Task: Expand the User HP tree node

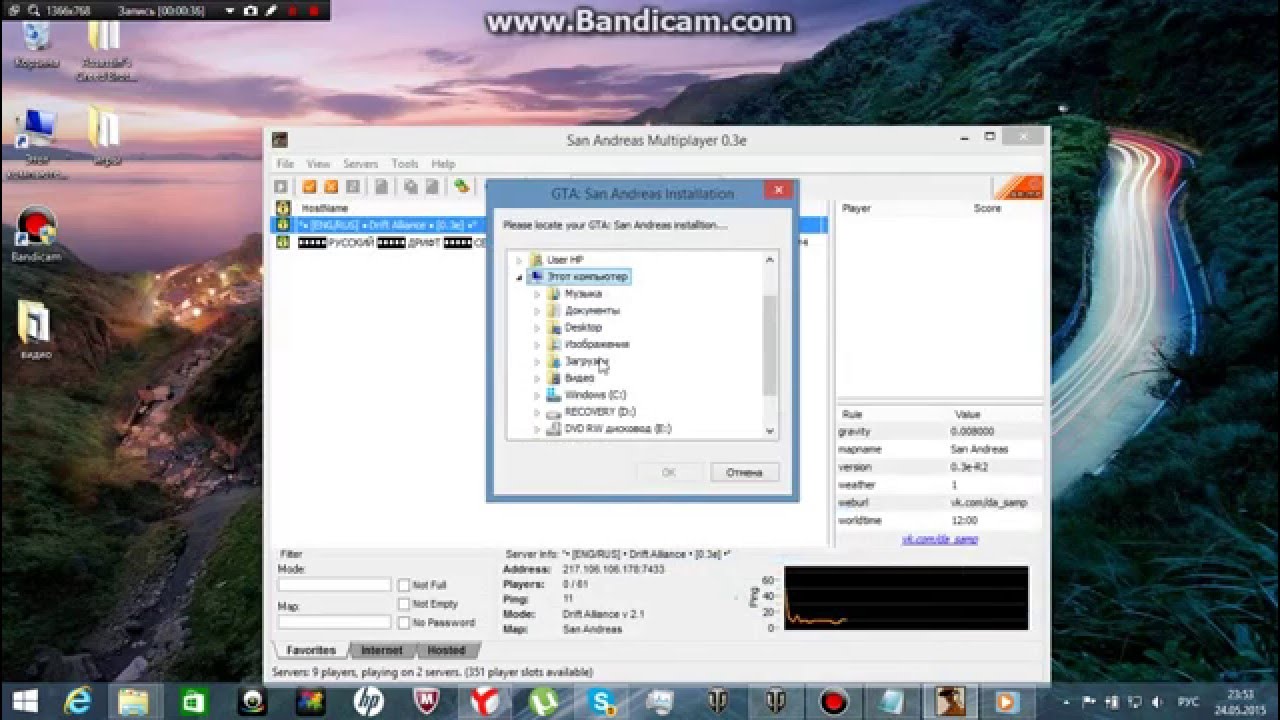Action: (519, 260)
